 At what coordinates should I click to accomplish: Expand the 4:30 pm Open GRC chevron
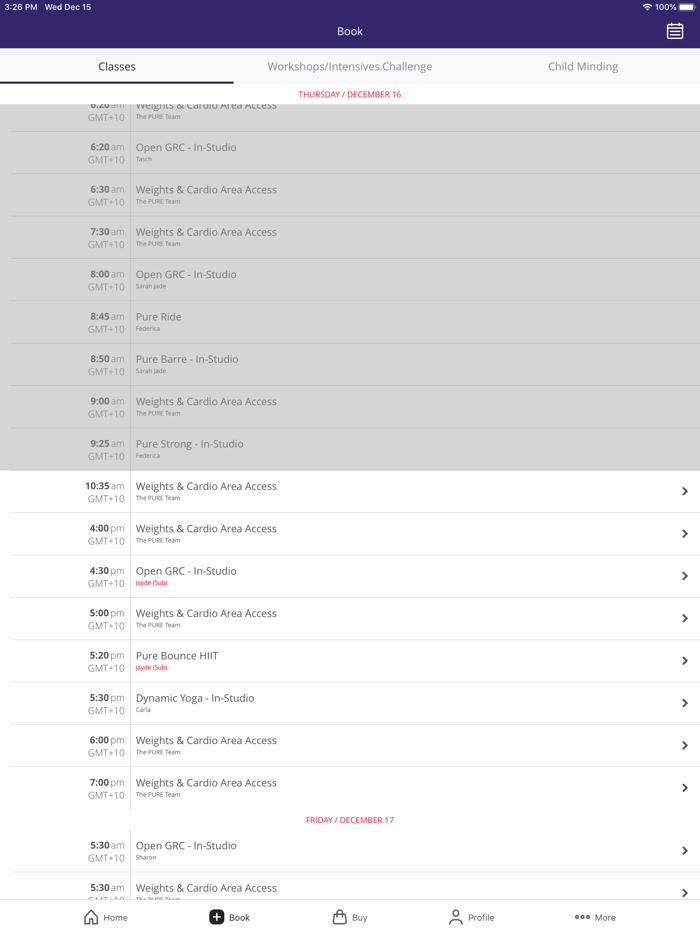click(x=685, y=576)
